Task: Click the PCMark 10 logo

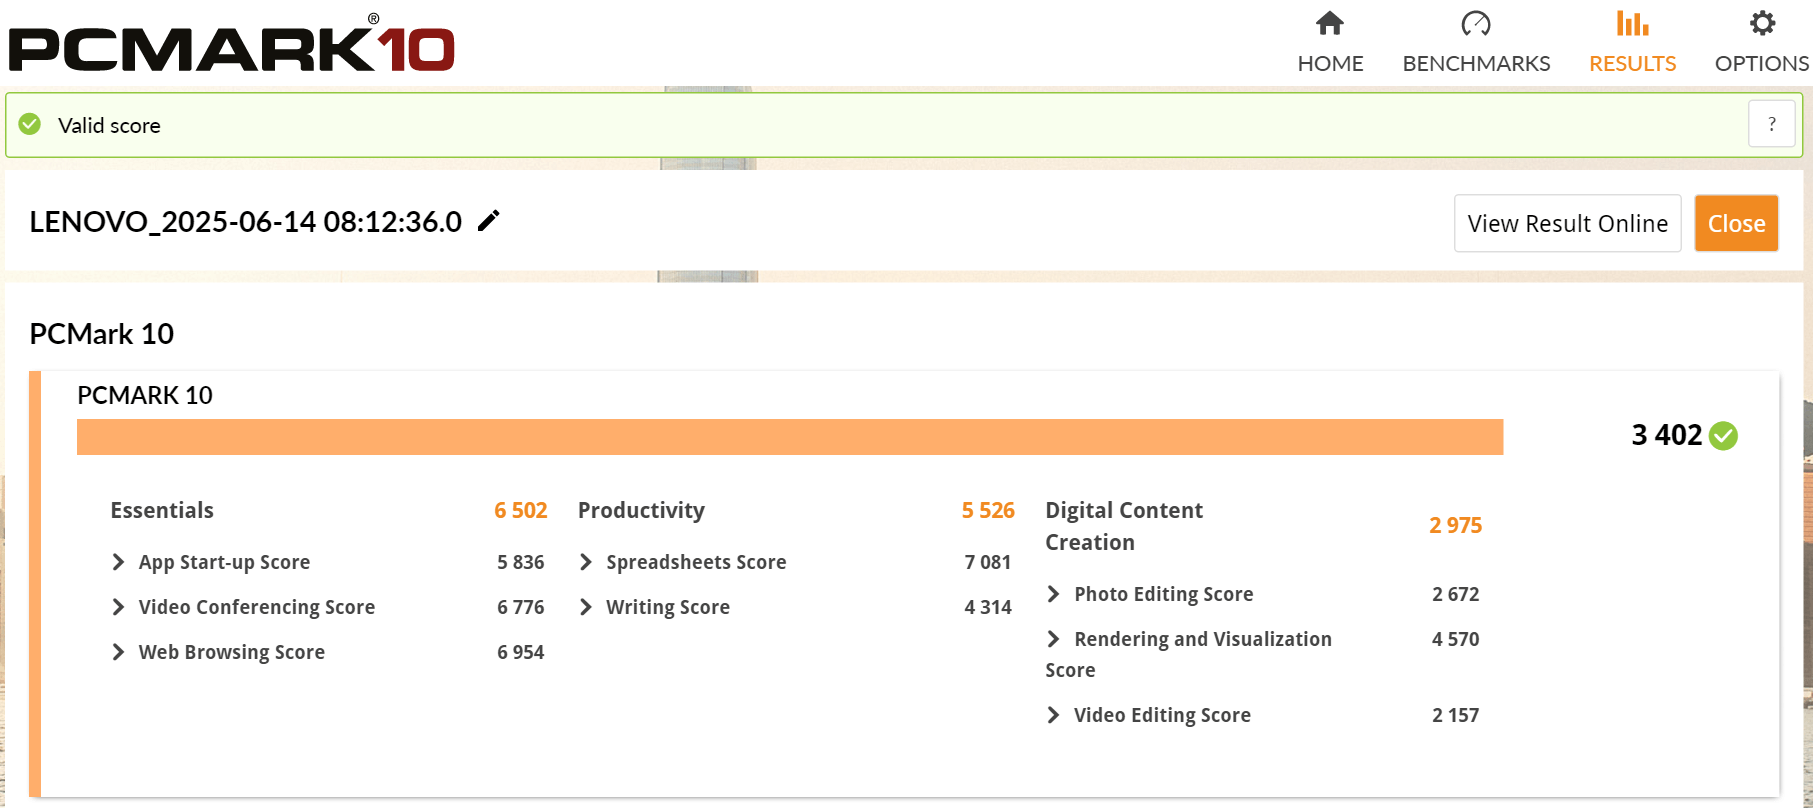Action: click(232, 45)
